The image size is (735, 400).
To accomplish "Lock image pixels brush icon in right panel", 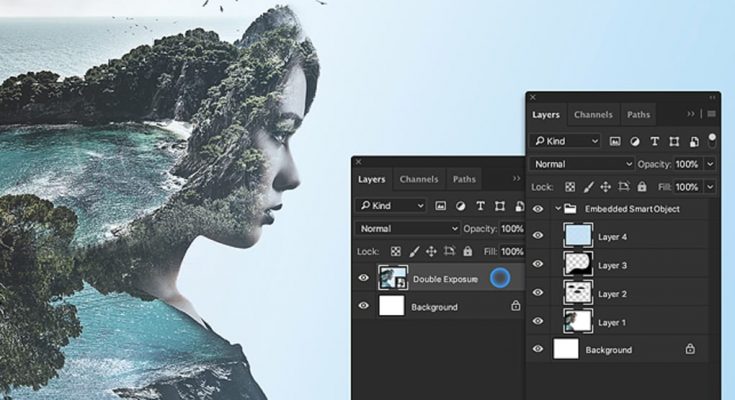I will tap(588, 187).
